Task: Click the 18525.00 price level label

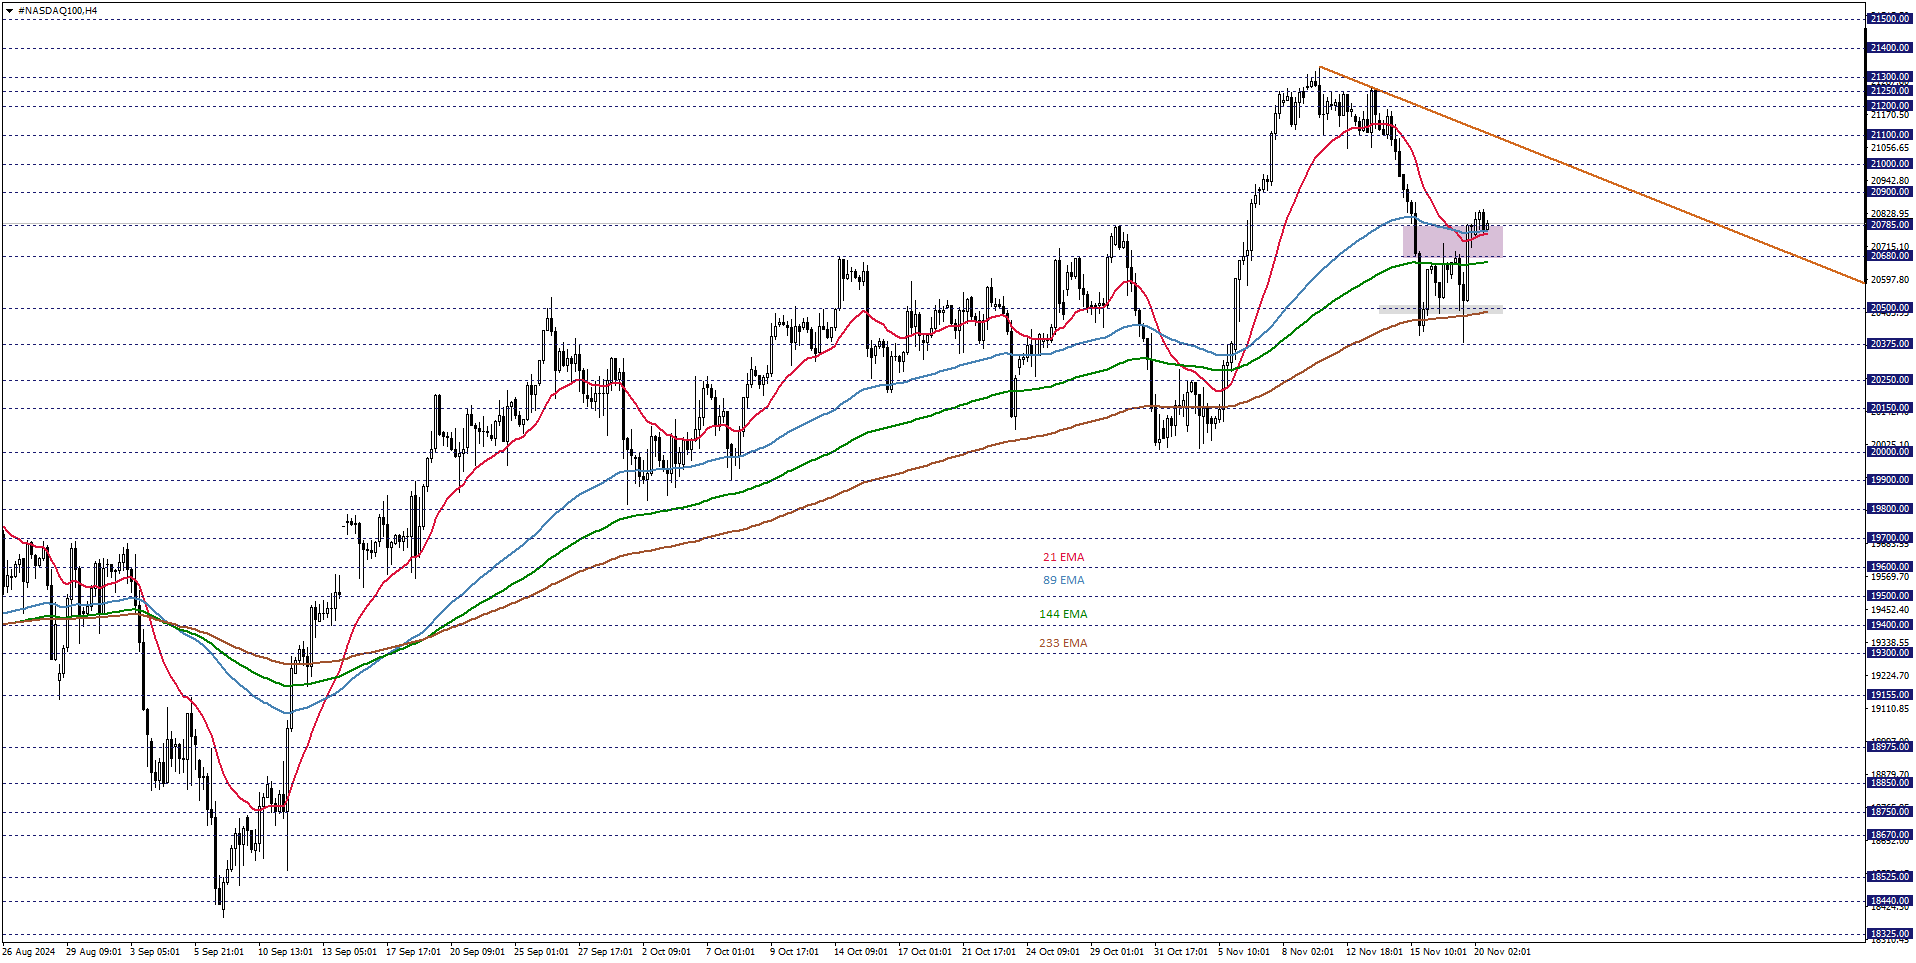Action: coord(1889,877)
